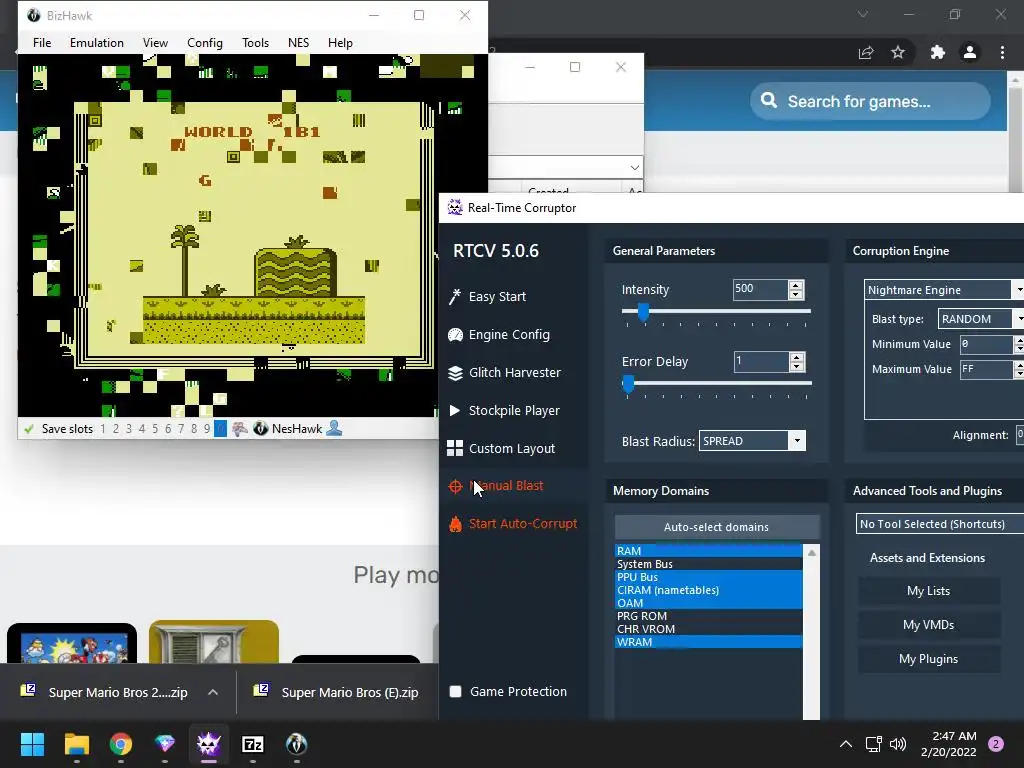This screenshot has width=1024, height=768.
Task: Open the gem app in taskbar
Action: coord(165,744)
